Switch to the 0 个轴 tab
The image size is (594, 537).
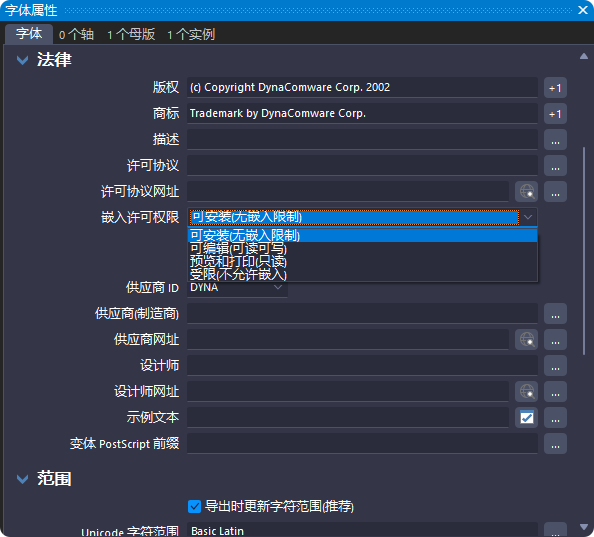pyautogui.click(x=76, y=35)
